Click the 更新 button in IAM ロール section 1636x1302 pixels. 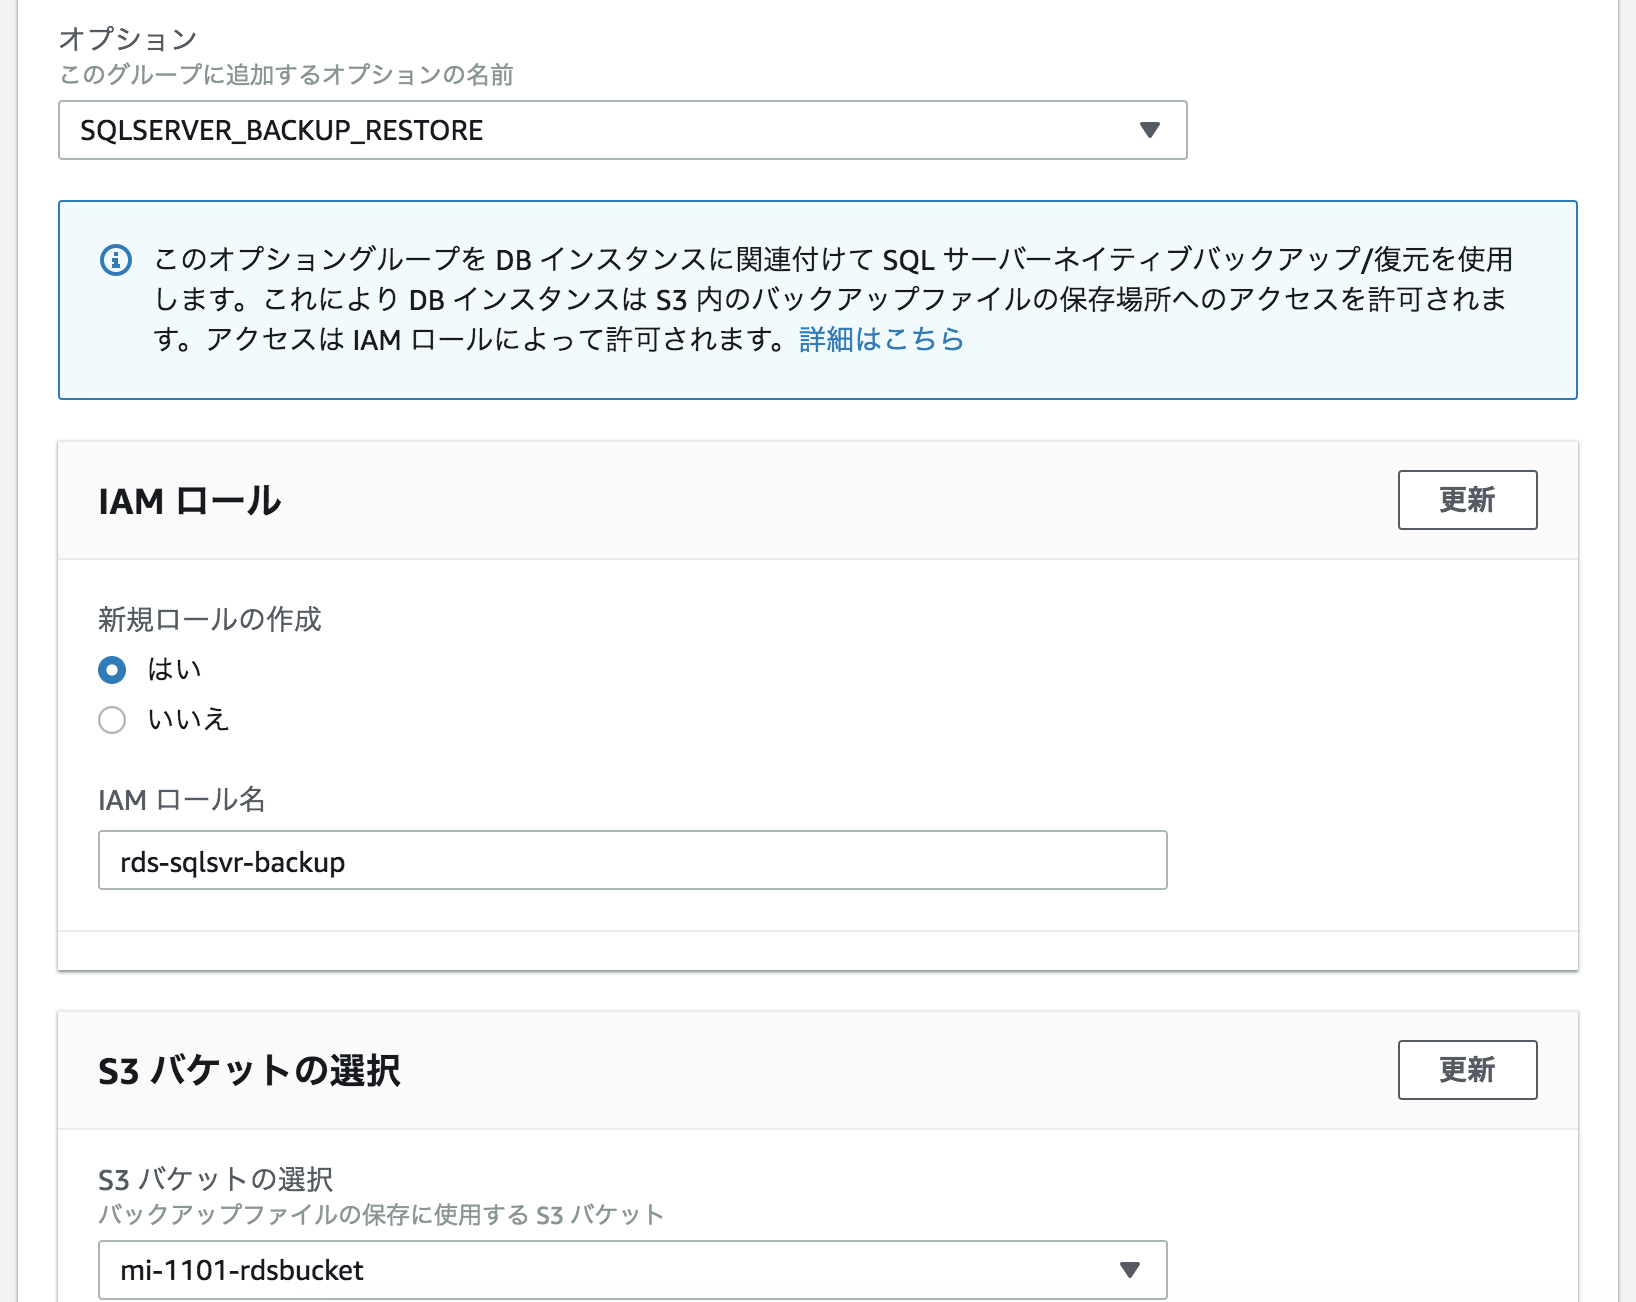[x=1466, y=500]
